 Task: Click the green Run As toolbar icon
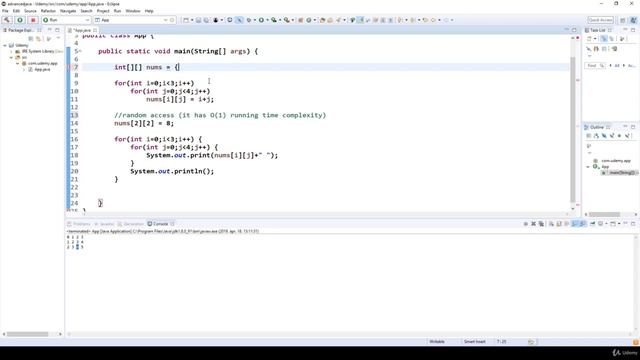click(261, 20)
